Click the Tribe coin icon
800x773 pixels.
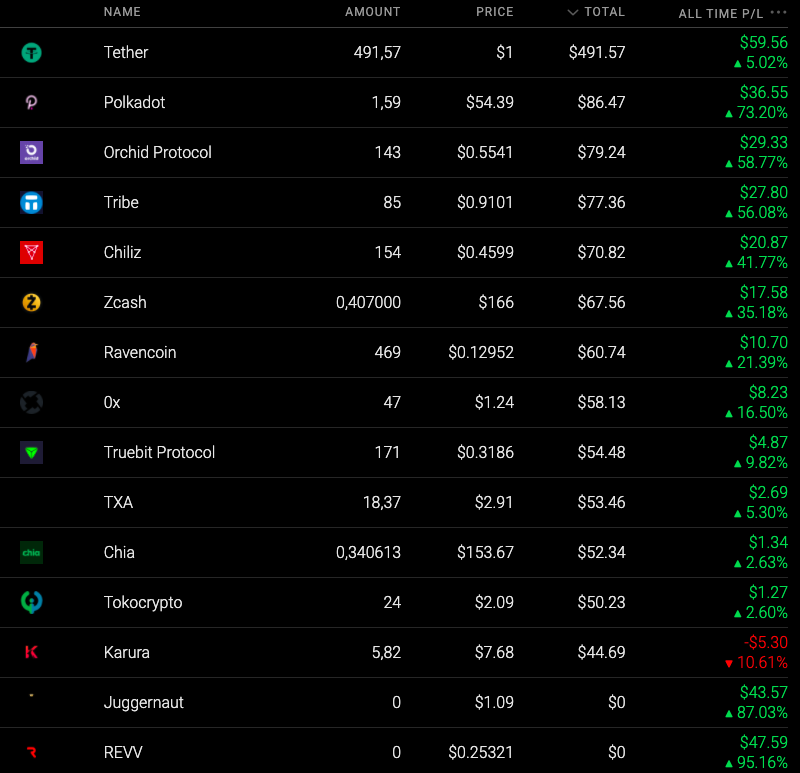coord(31,203)
